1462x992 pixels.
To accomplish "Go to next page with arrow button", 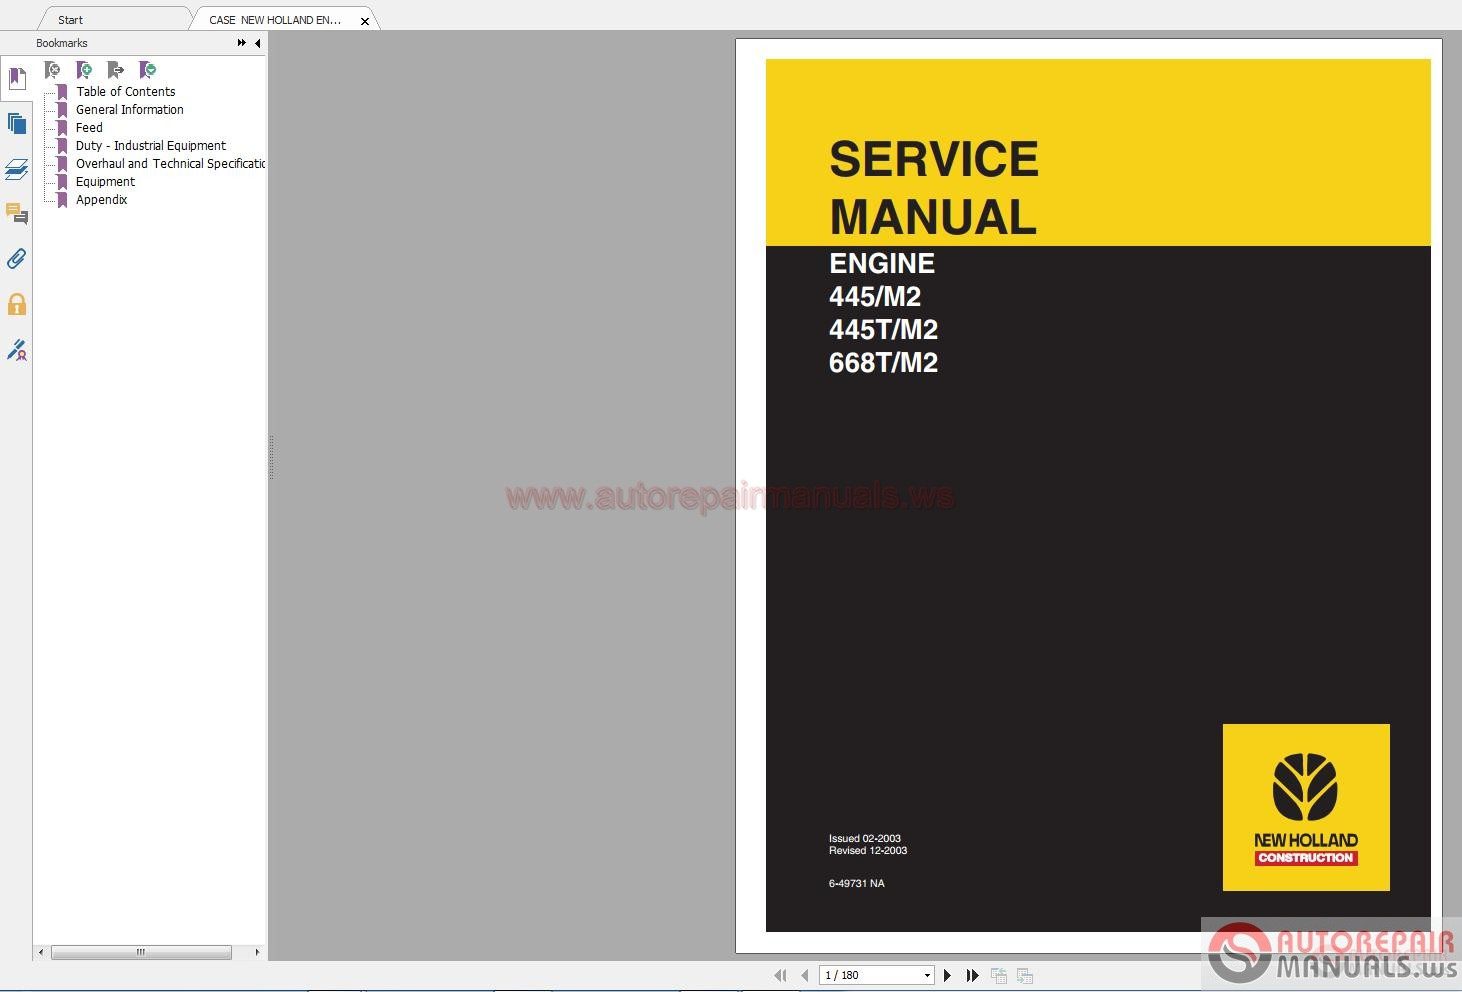I will pos(947,975).
